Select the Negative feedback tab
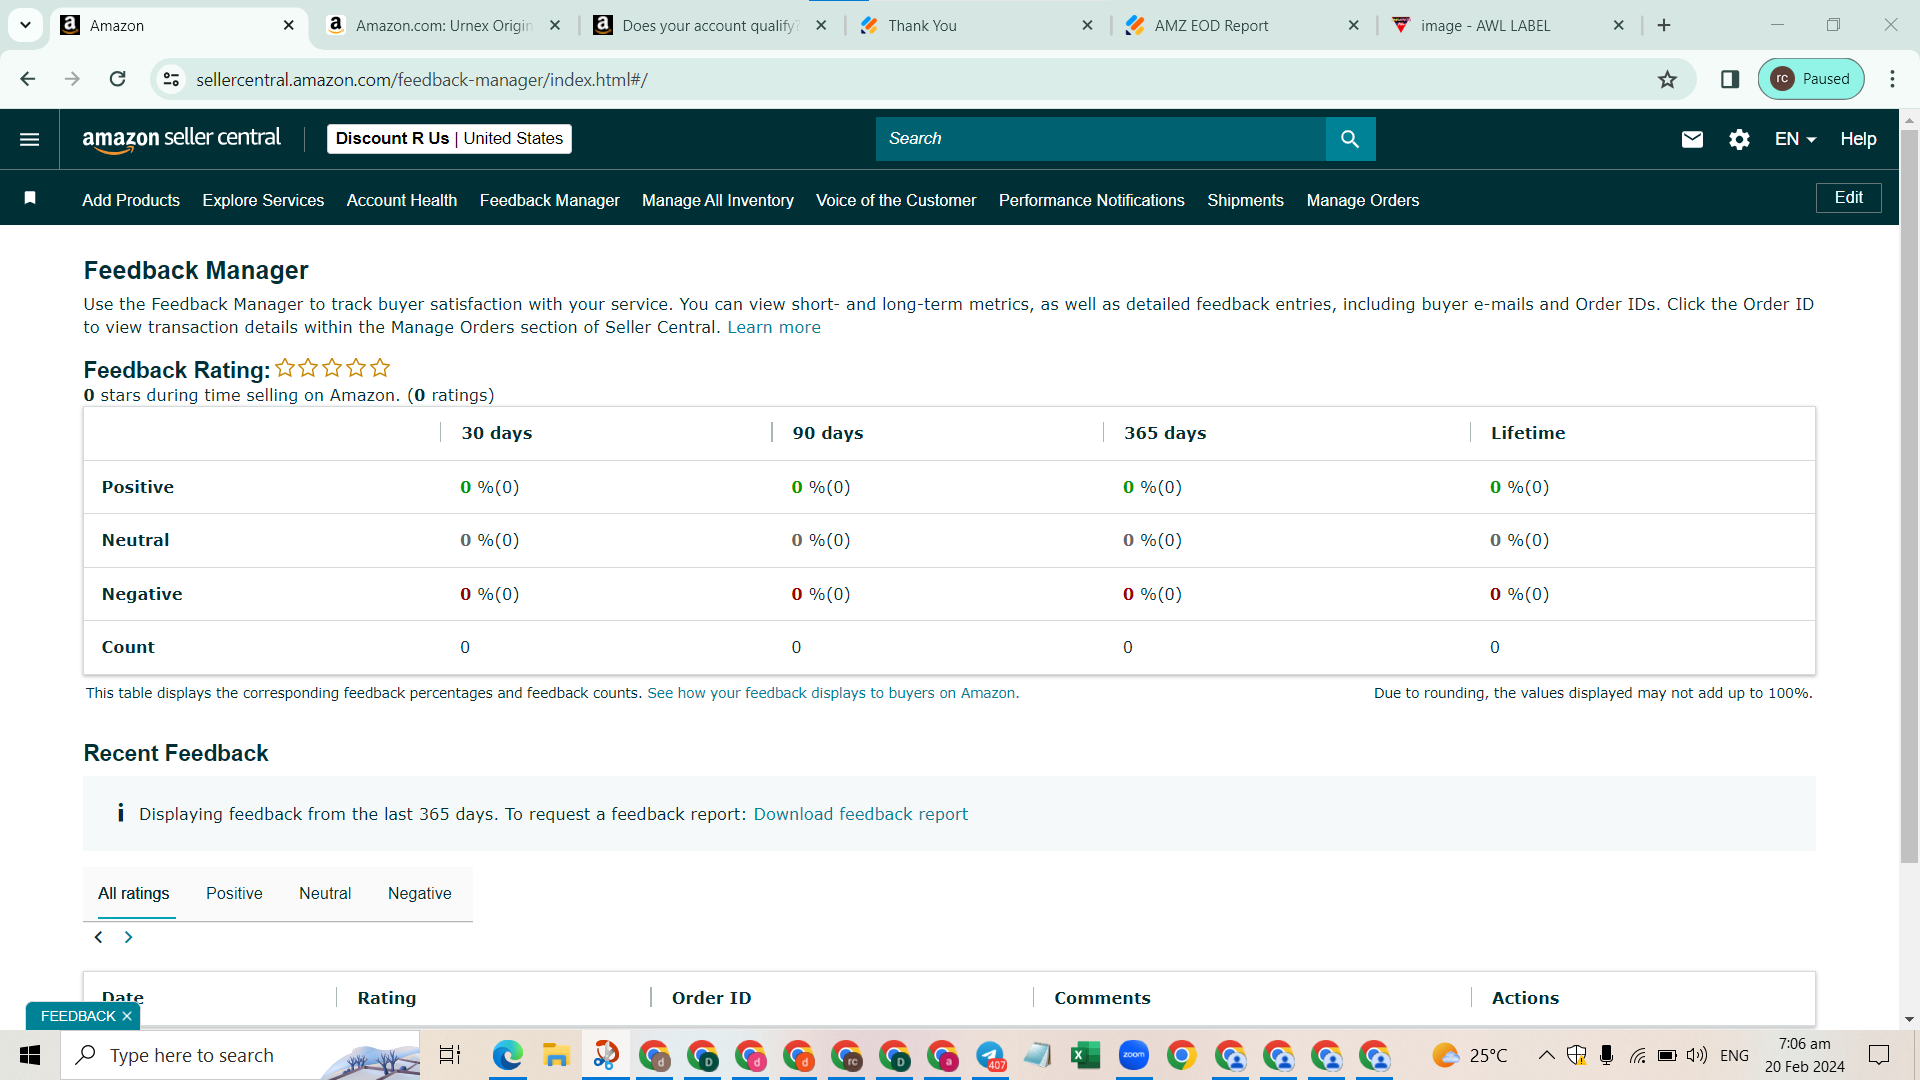1920x1080 pixels. click(x=419, y=893)
